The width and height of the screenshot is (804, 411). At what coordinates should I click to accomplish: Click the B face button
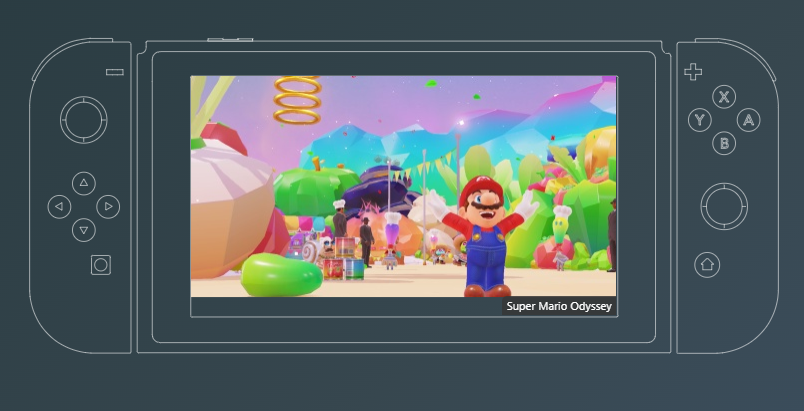point(724,143)
